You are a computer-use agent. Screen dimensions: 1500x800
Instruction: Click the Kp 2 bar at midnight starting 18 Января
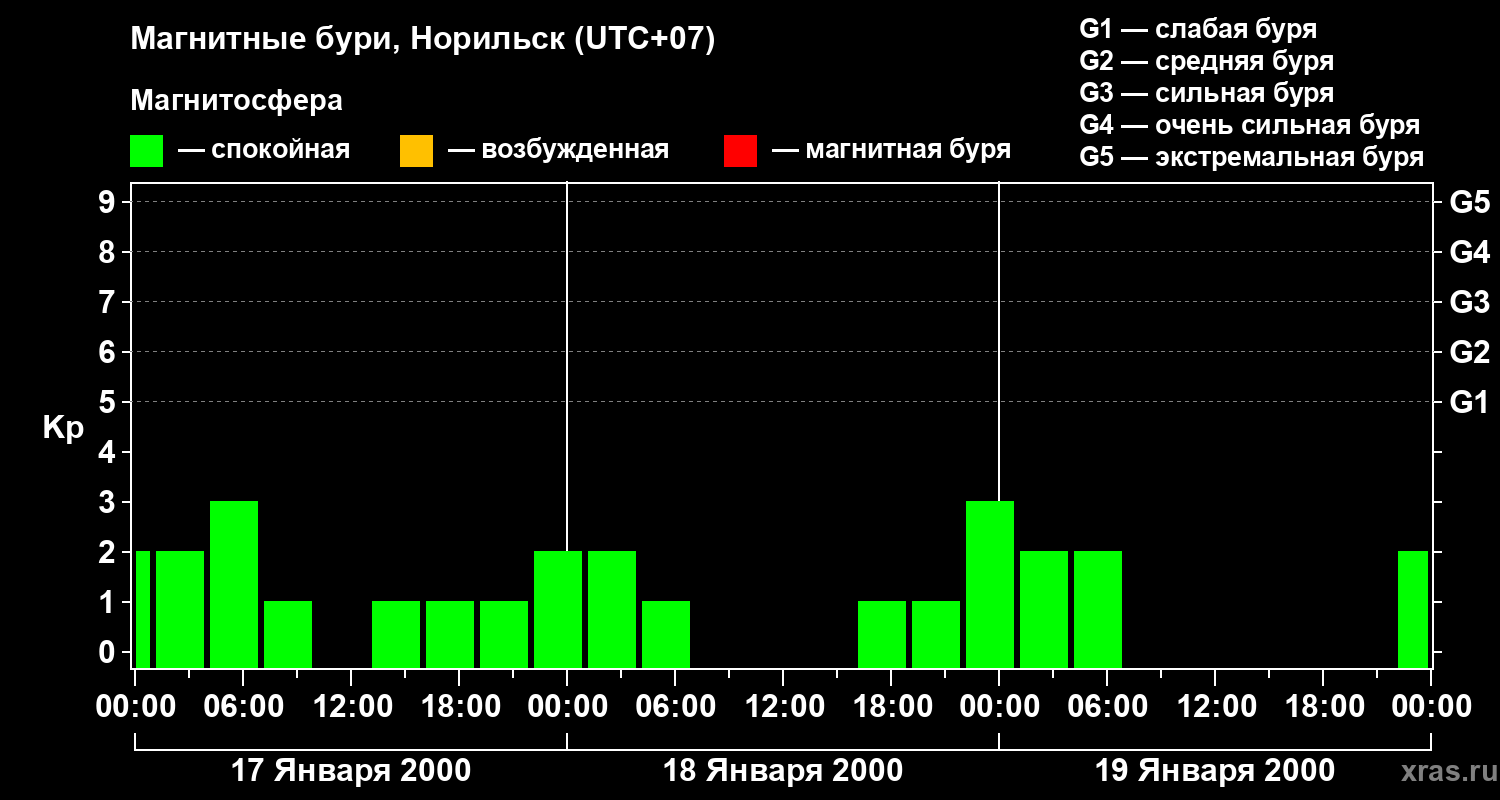(x=558, y=609)
